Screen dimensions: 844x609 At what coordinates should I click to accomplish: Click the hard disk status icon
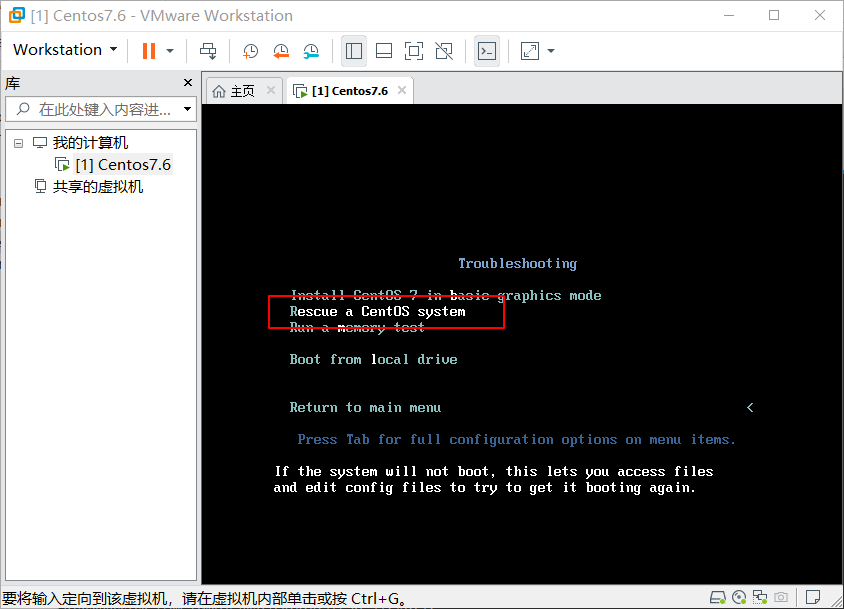718,597
